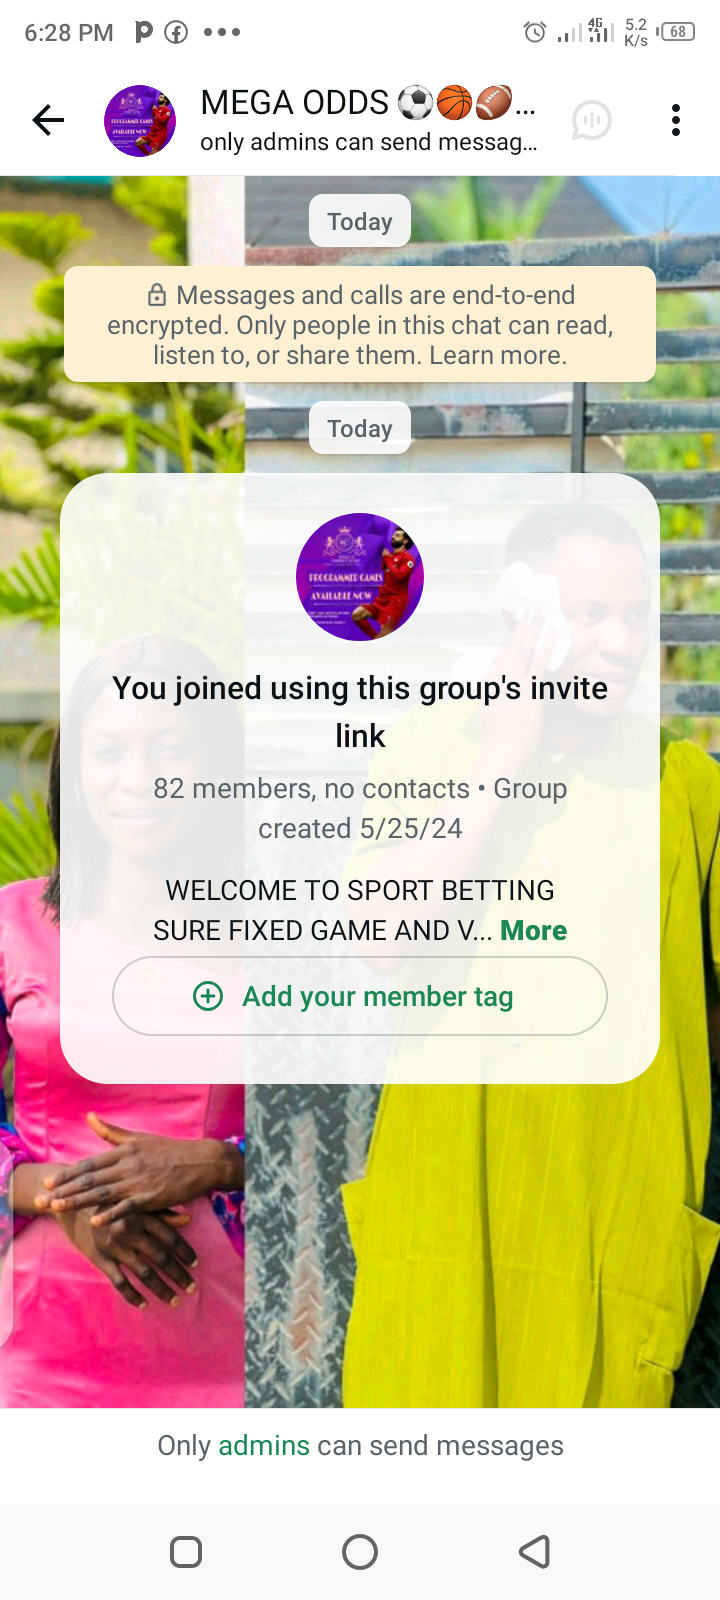
Task: Expand group description with More
Action: pyautogui.click(x=533, y=931)
